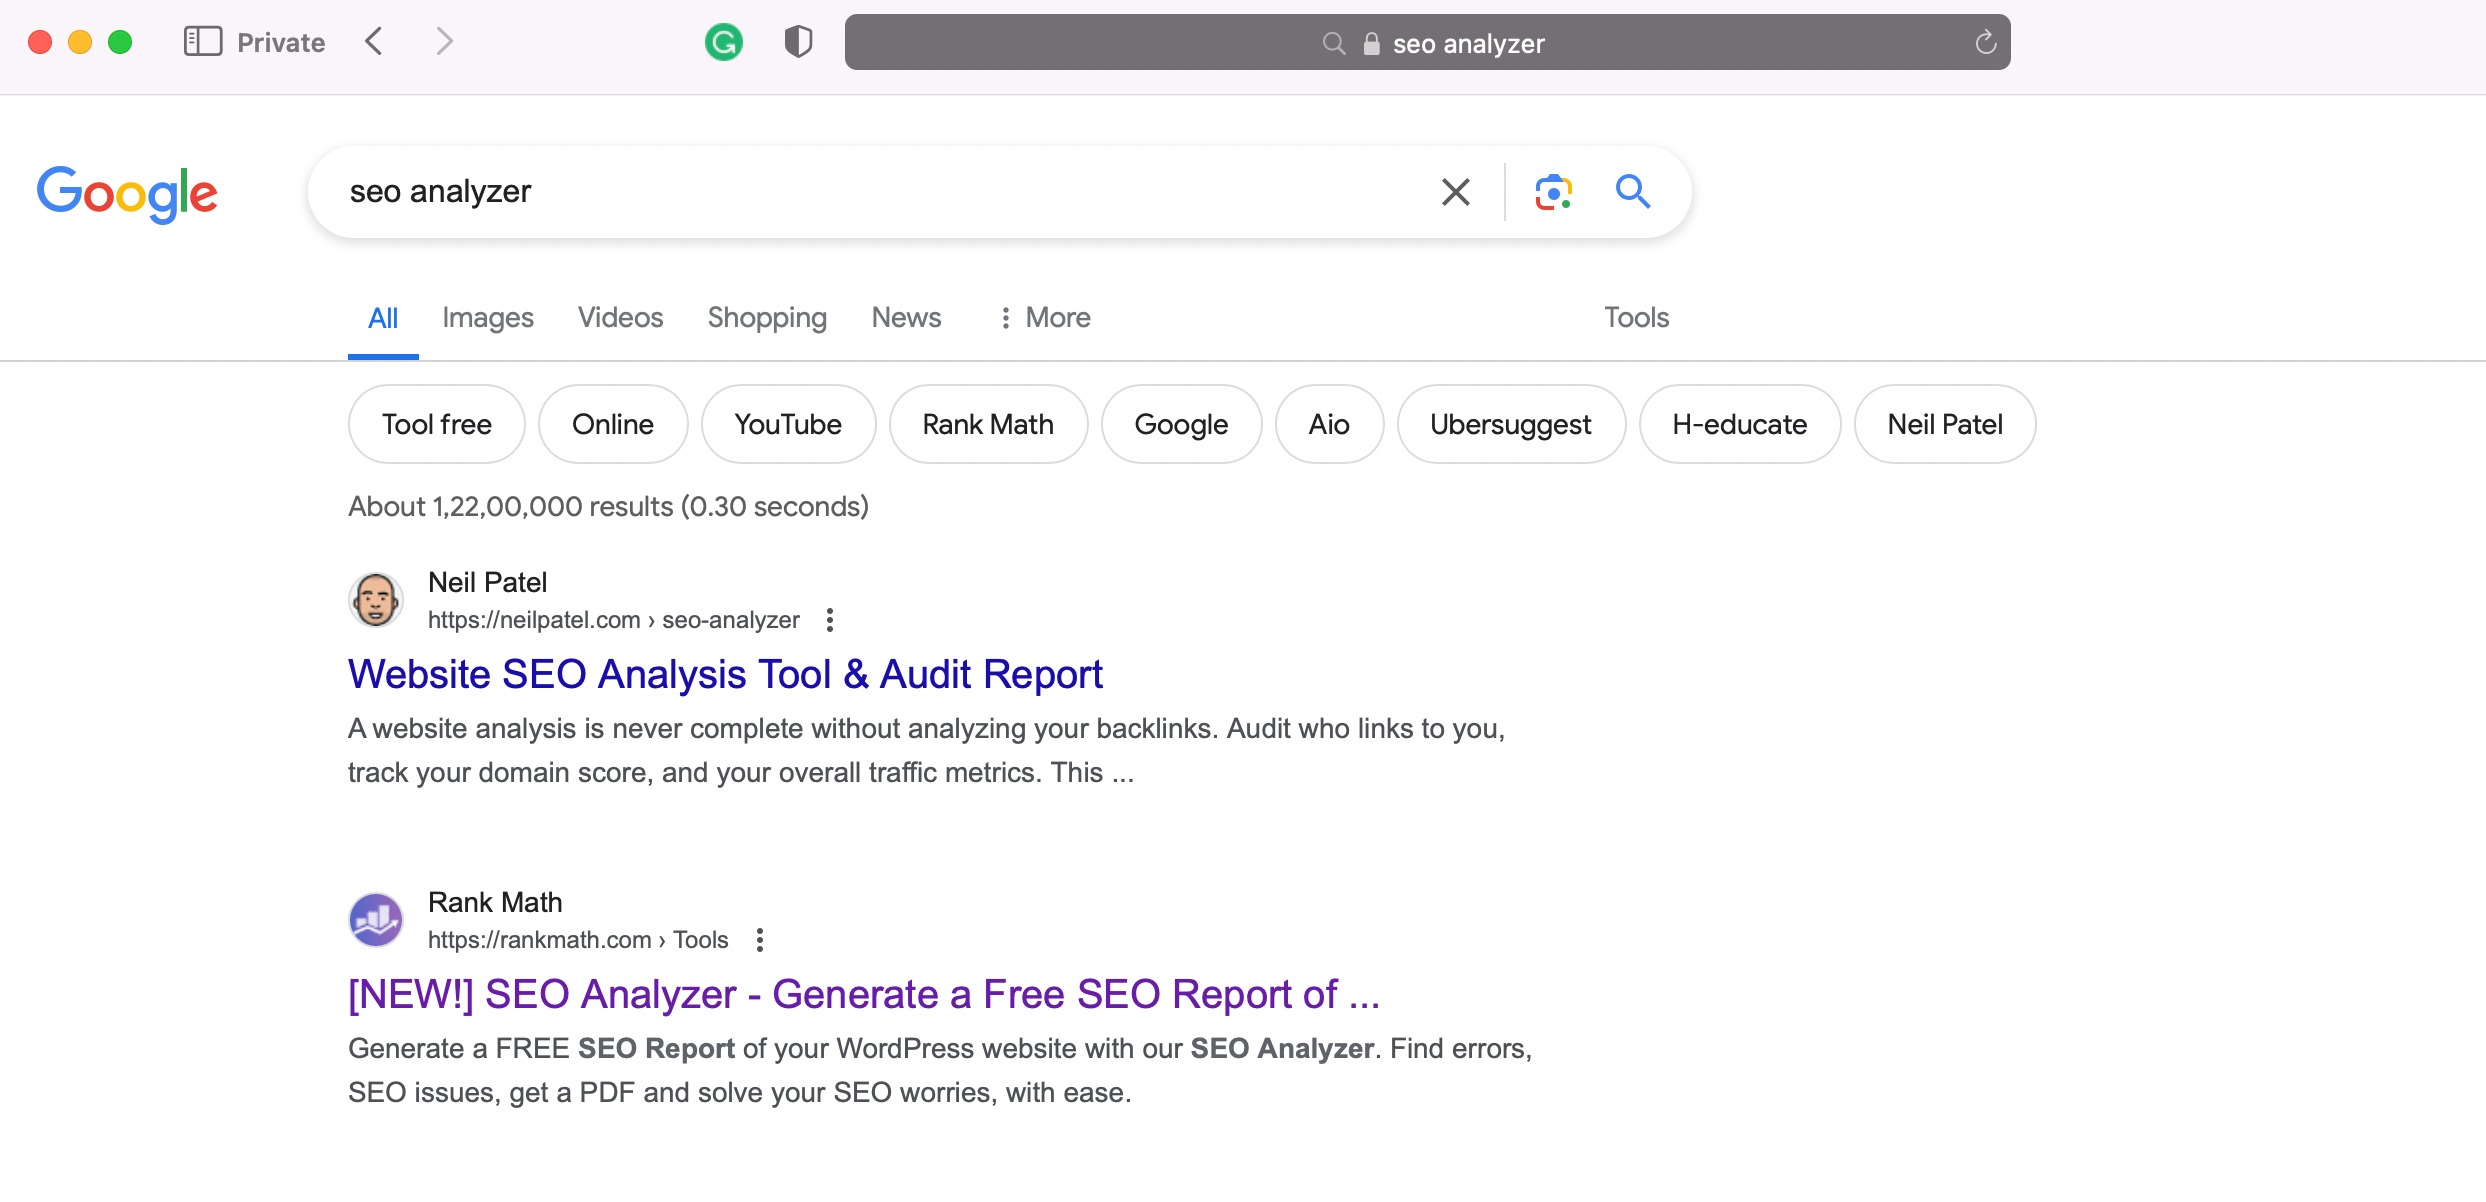Switch to the Images tab
Screen dimensions: 2486x1202
click(x=487, y=317)
